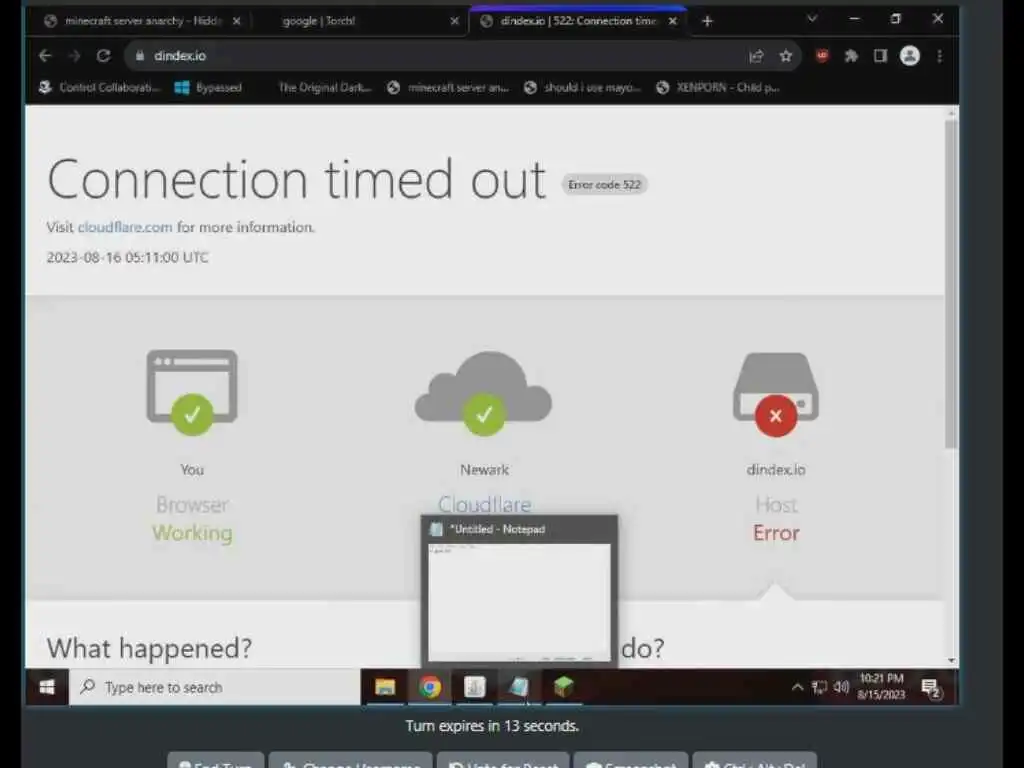Click the Minecraft grass block taskbar icon
This screenshot has height=768, width=1024.
563,687
